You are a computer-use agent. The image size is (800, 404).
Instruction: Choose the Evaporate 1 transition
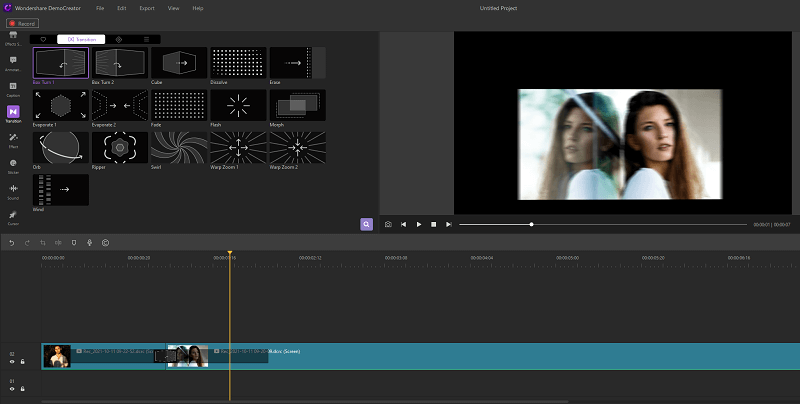(x=61, y=106)
